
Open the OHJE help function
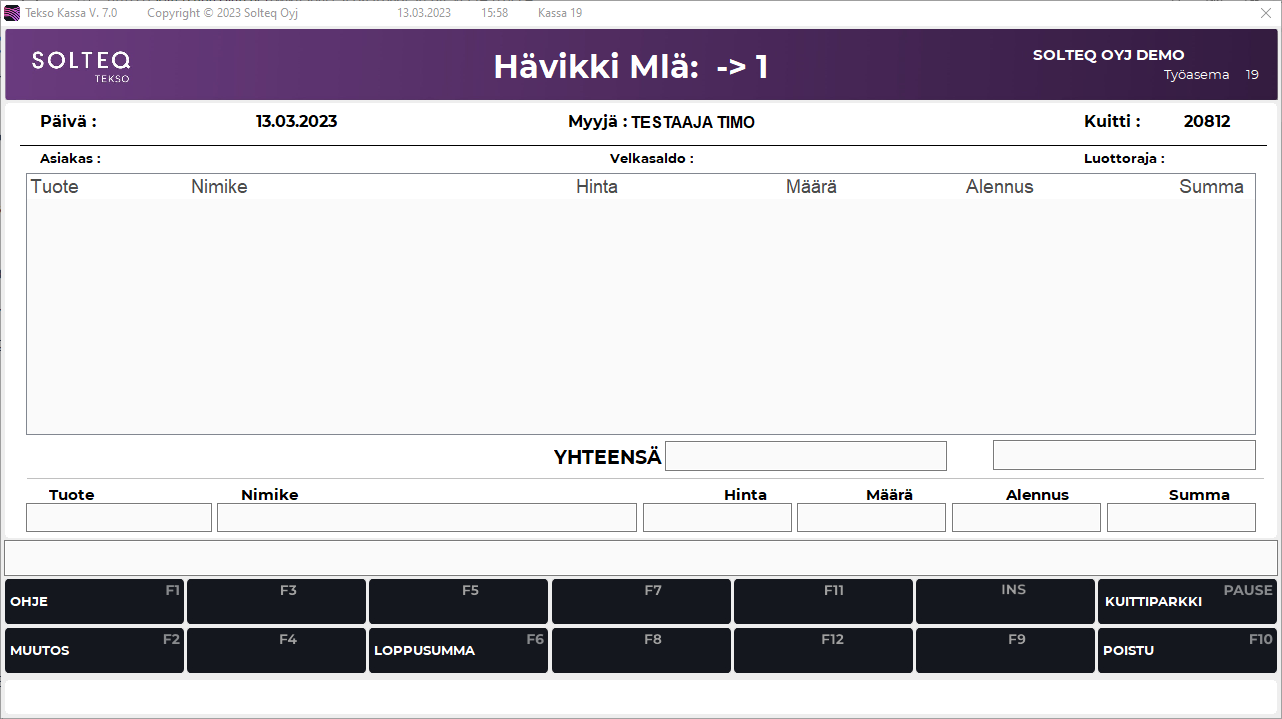point(94,601)
